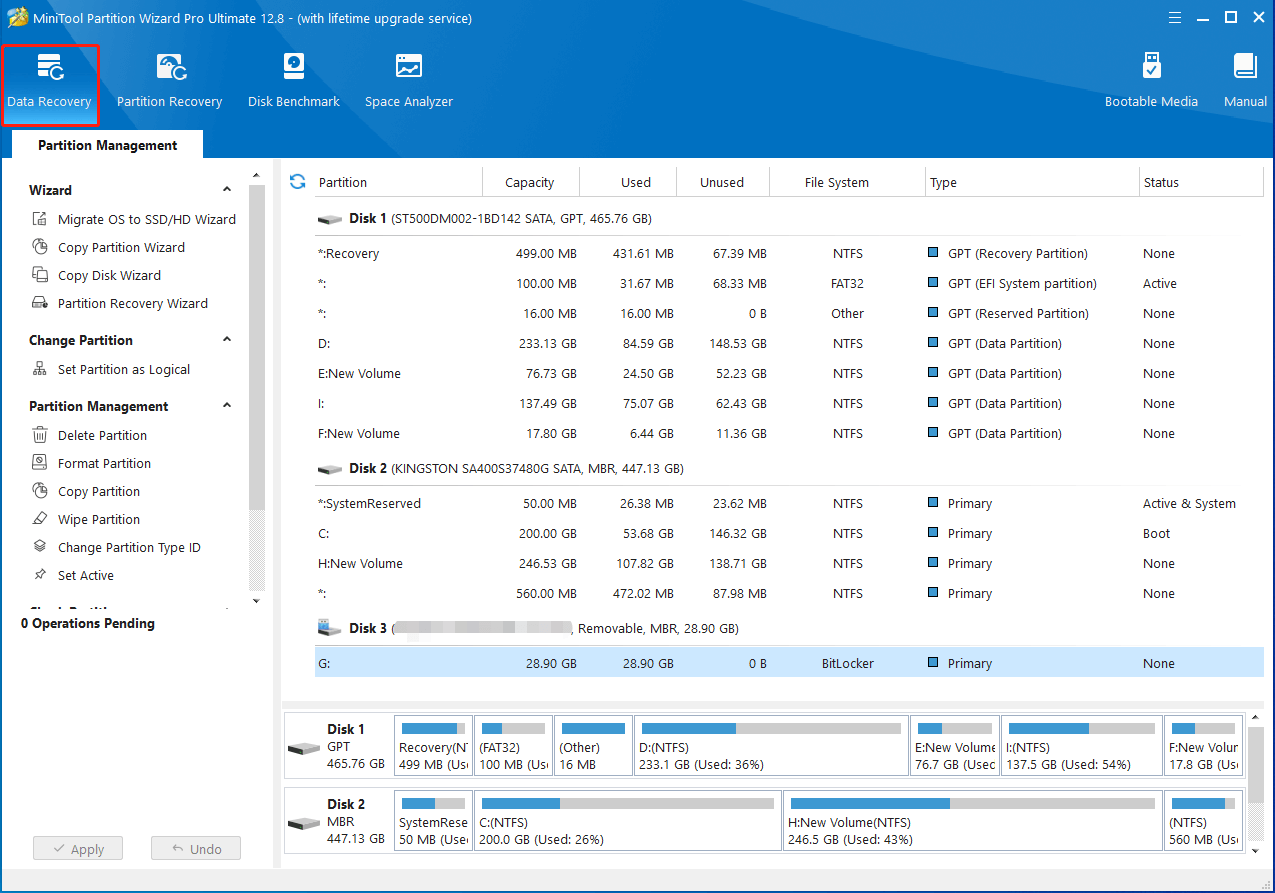Select E:New Volume partition row
This screenshot has height=893, width=1275.
pyautogui.click(x=789, y=373)
